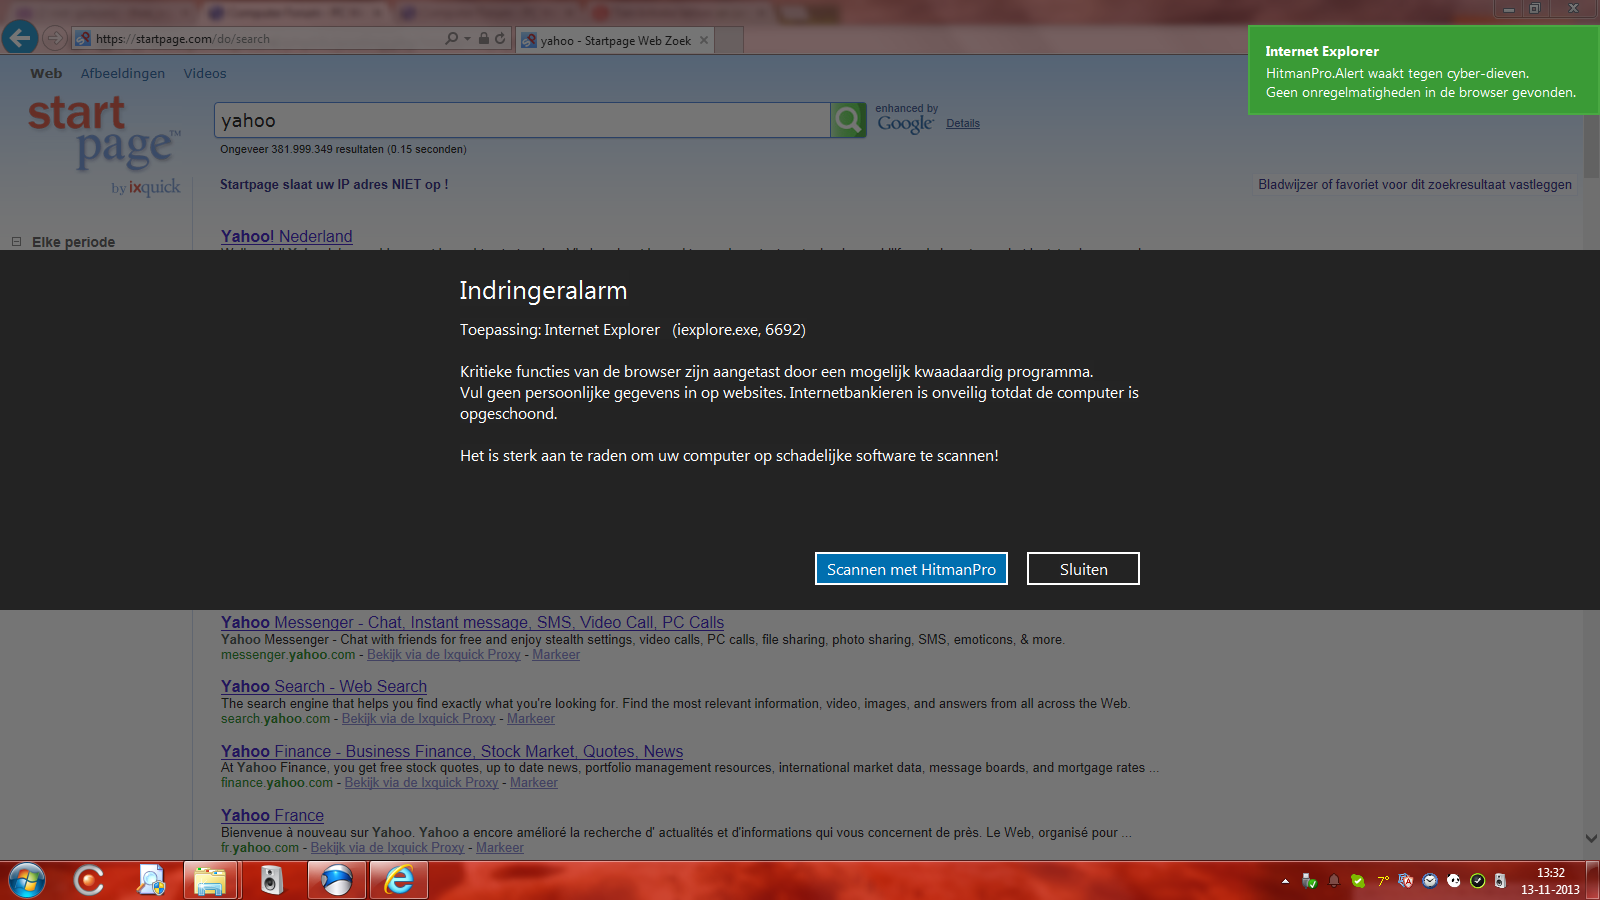Go back with the browser back arrow

pos(19,38)
